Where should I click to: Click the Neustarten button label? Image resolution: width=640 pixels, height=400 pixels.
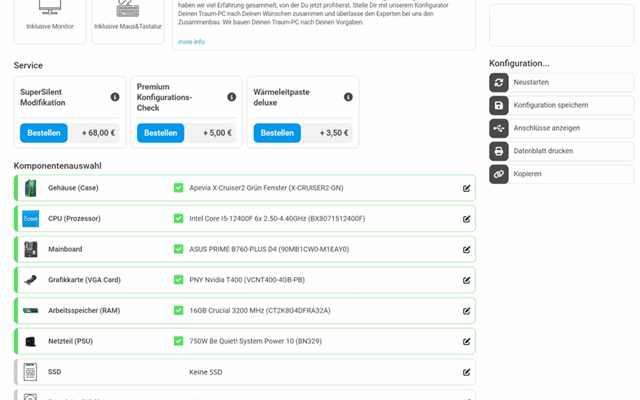(531, 82)
